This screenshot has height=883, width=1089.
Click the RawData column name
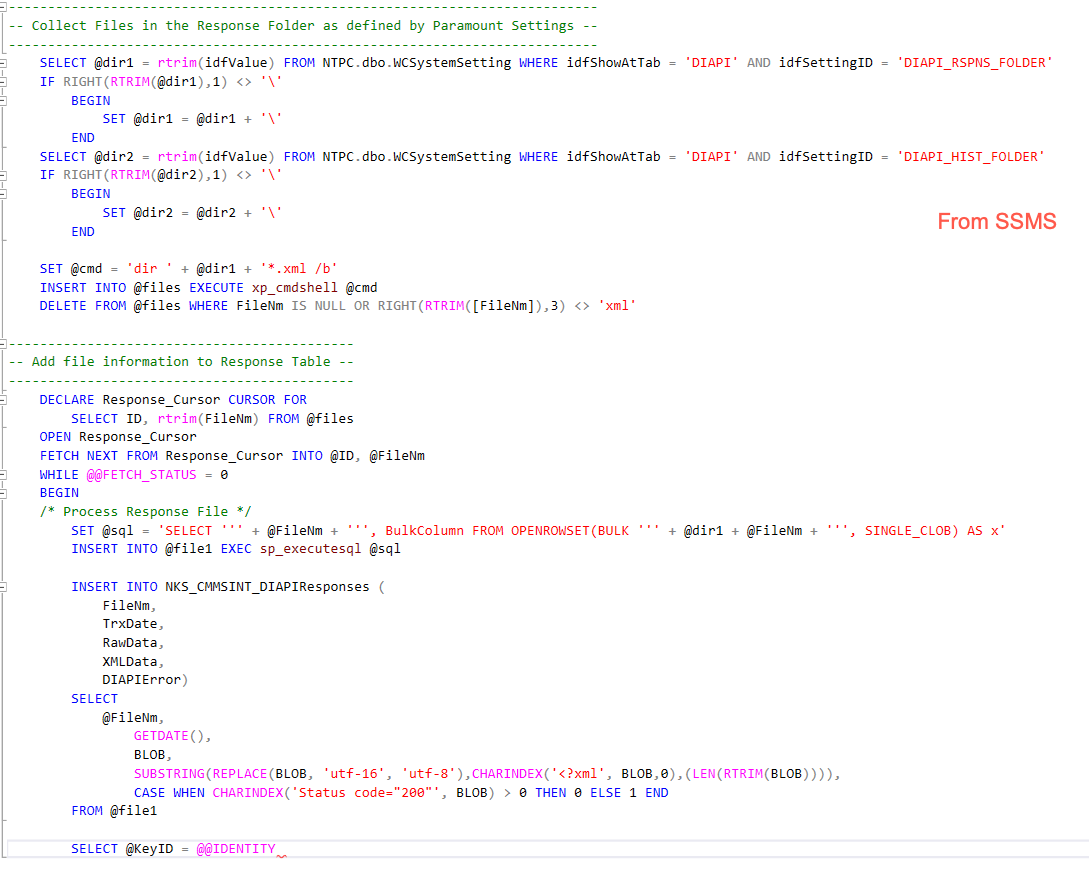click(130, 643)
